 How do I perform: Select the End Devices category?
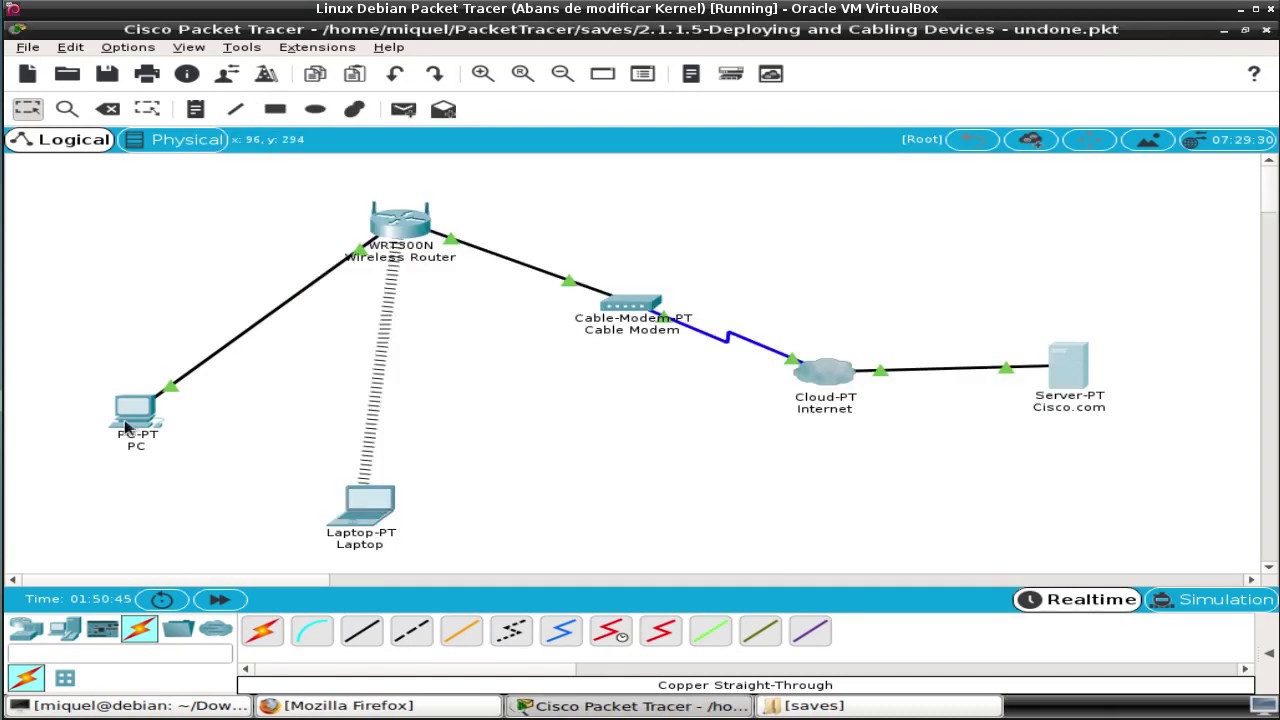[65, 629]
